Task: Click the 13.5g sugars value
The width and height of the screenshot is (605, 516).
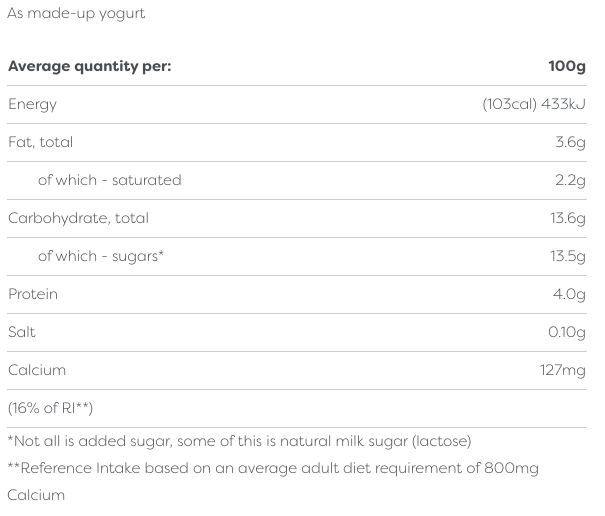Action: 567,257
